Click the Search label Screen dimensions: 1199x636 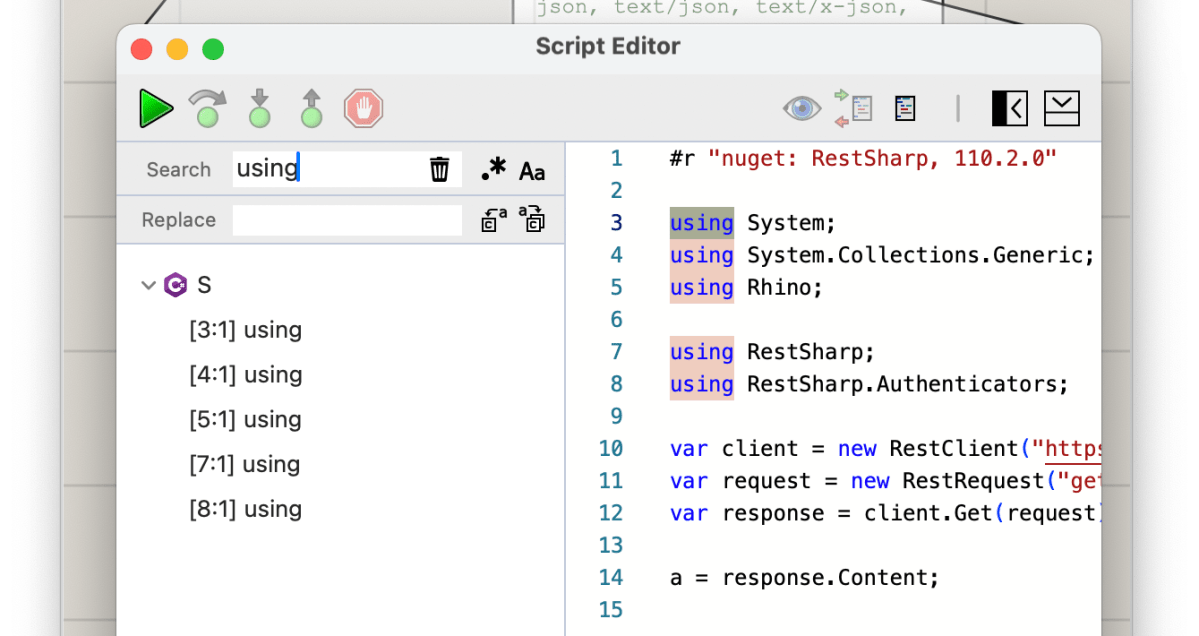[178, 170]
